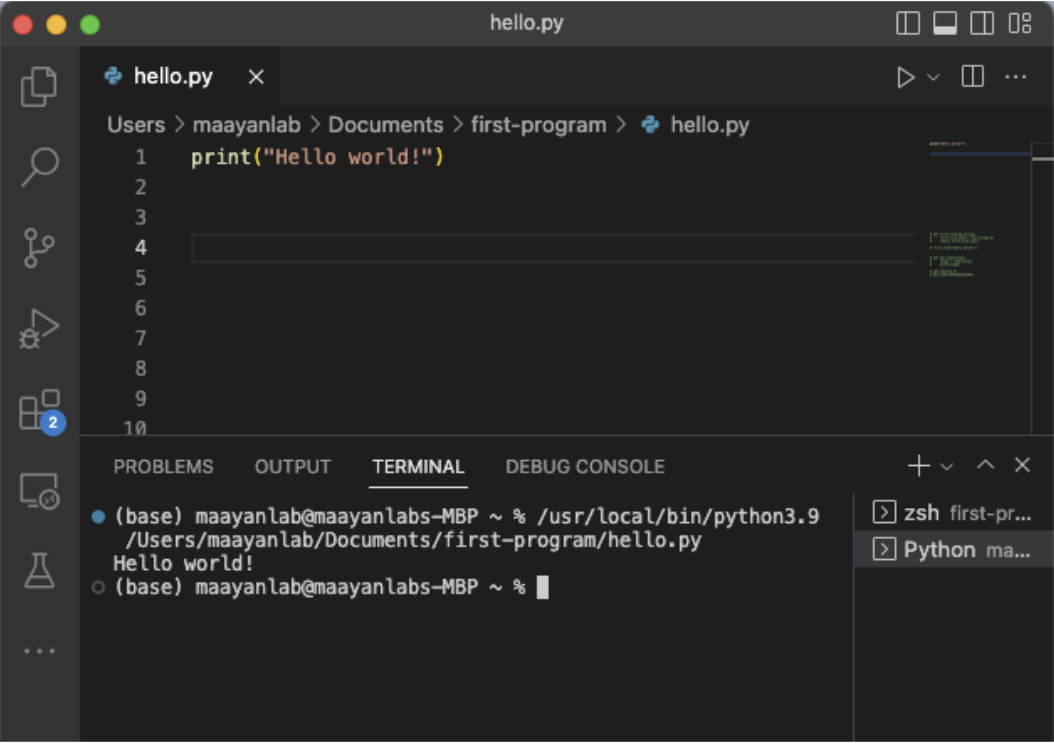This screenshot has width=1054, height=744.
Task: Click first-program in the breadcrumb path
Action: pyautogui.click(x=539, y=125)
